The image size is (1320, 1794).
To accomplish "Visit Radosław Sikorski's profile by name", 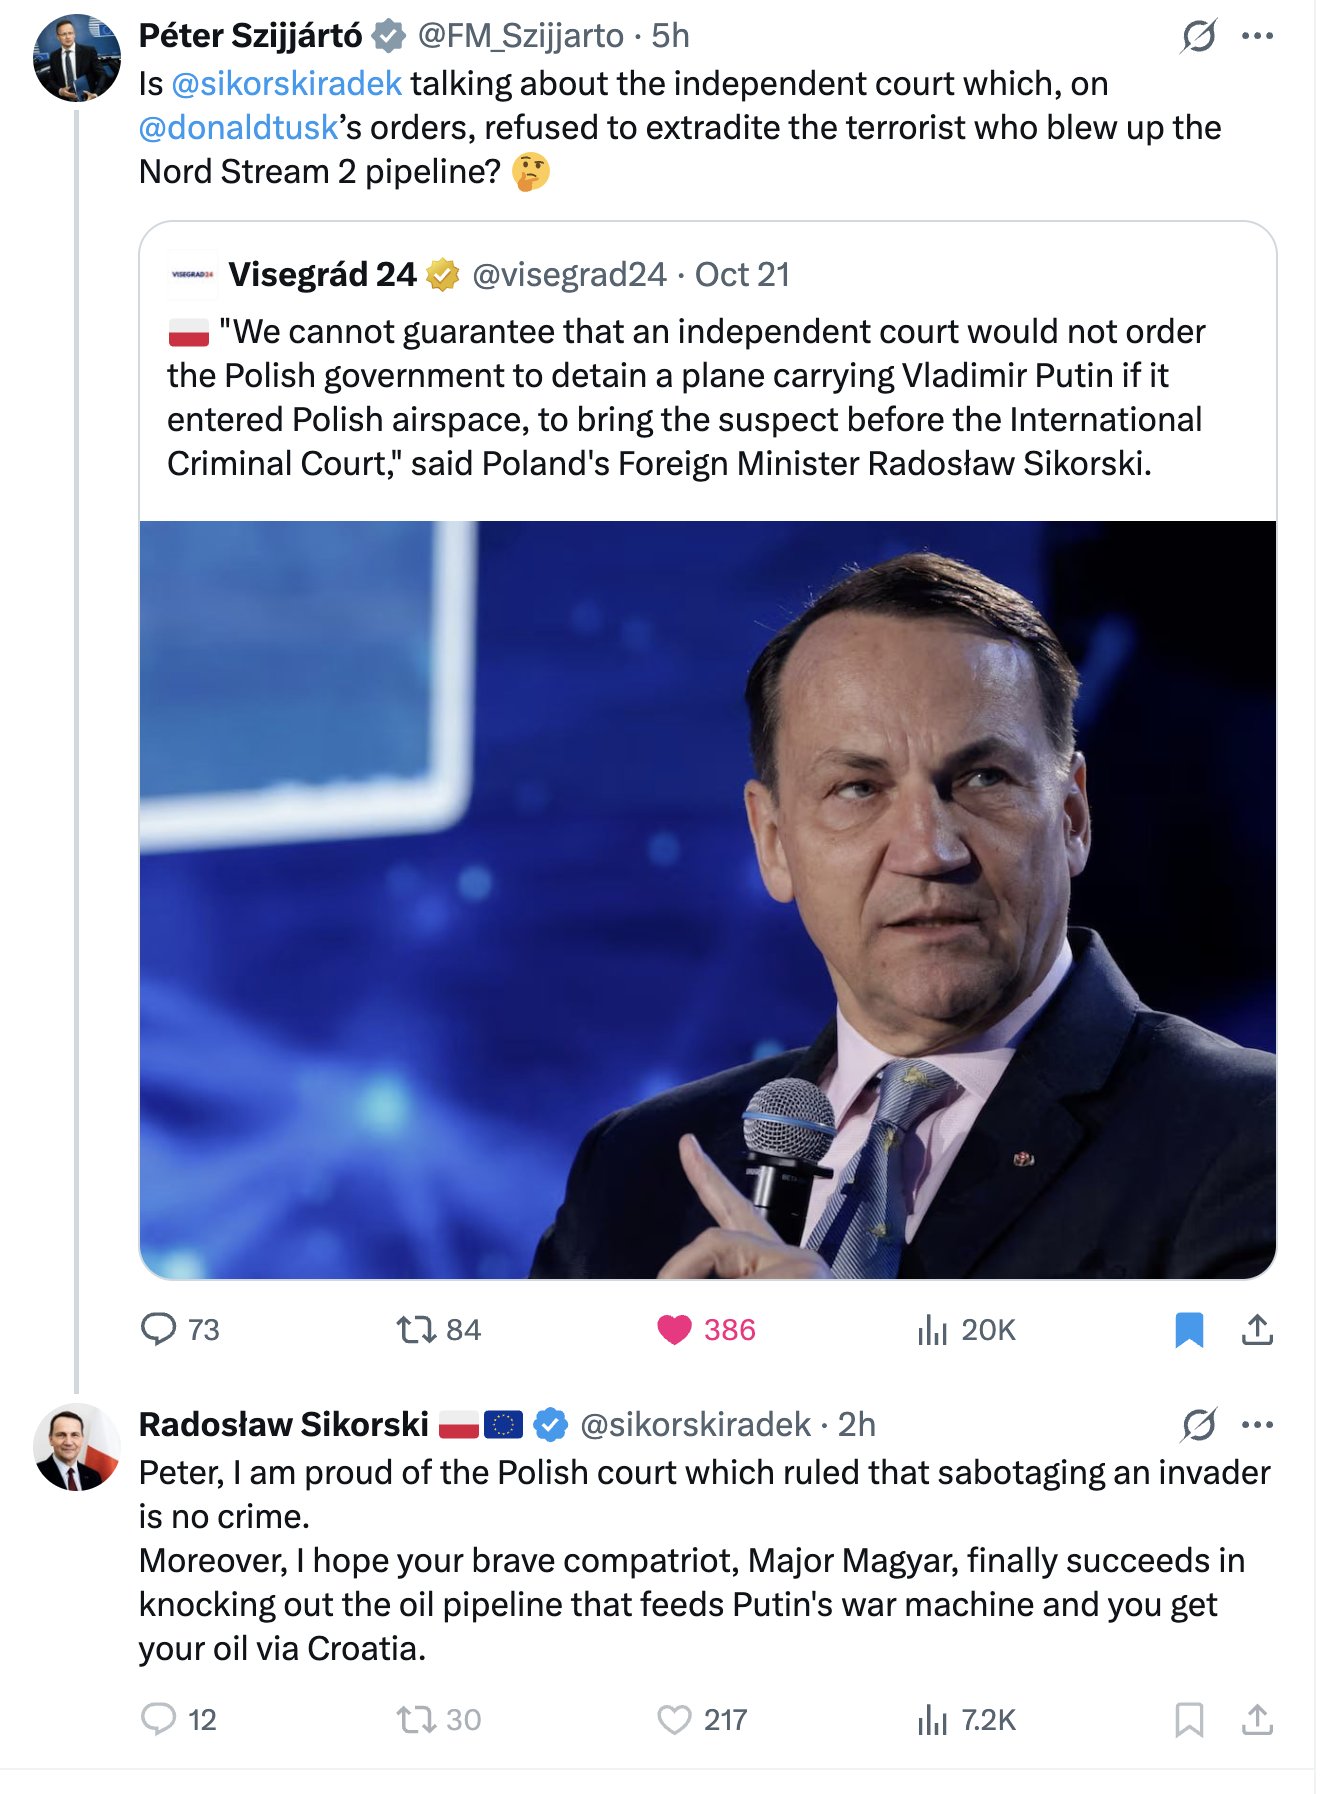I will [x=283, y=1424].
